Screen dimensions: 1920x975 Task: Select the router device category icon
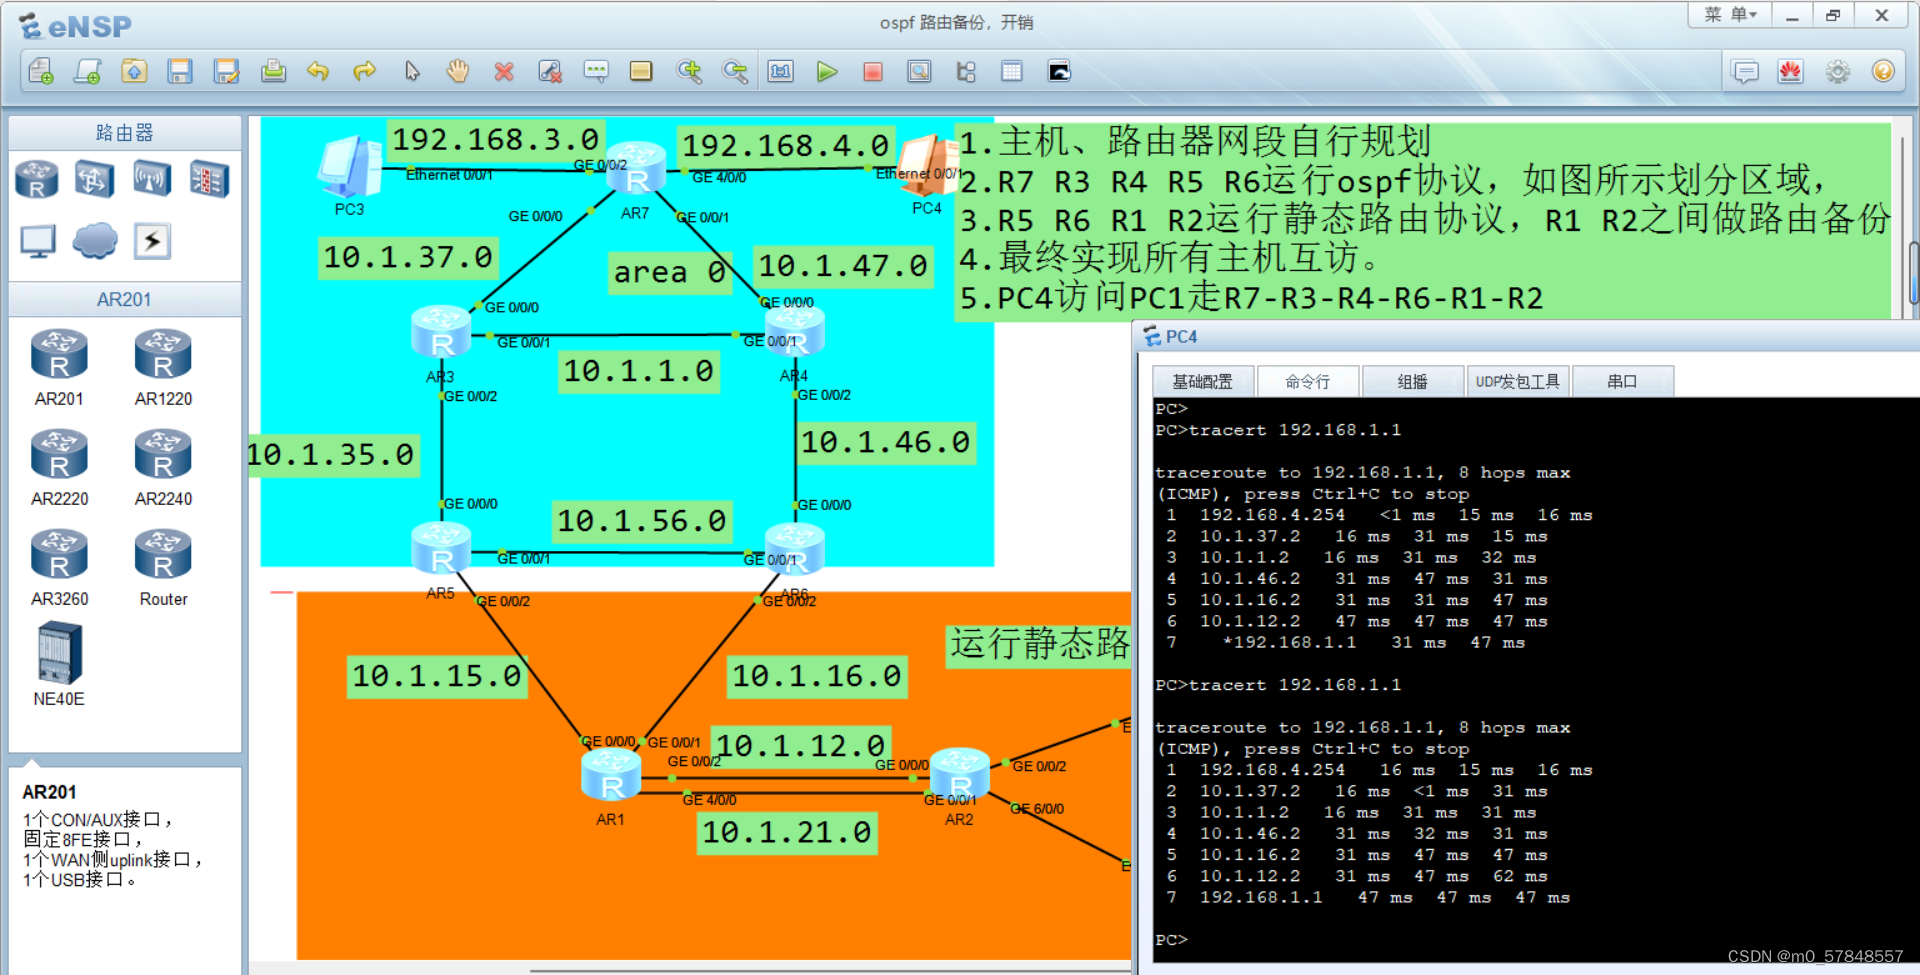coord(37,180)
